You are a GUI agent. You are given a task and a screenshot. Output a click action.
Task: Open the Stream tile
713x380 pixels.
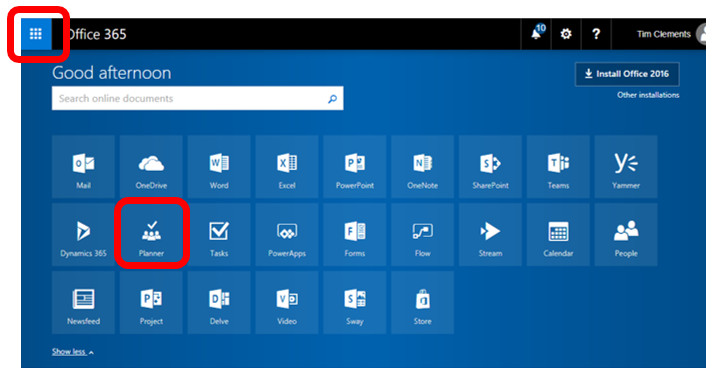490,235
